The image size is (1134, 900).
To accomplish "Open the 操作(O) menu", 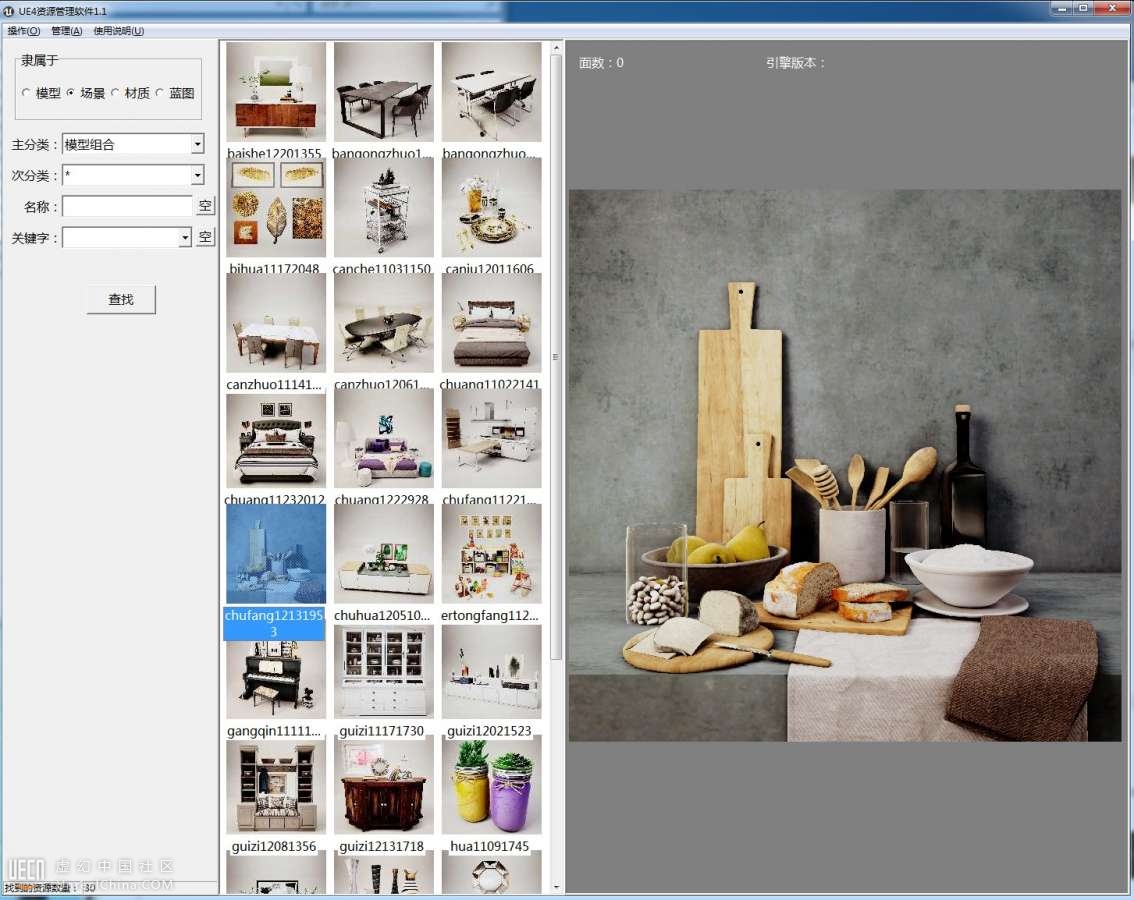I will (24, 31).
